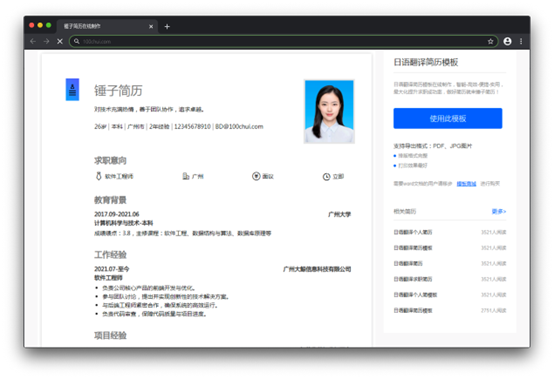Click the 求职意向 section heading

[110, 161]
